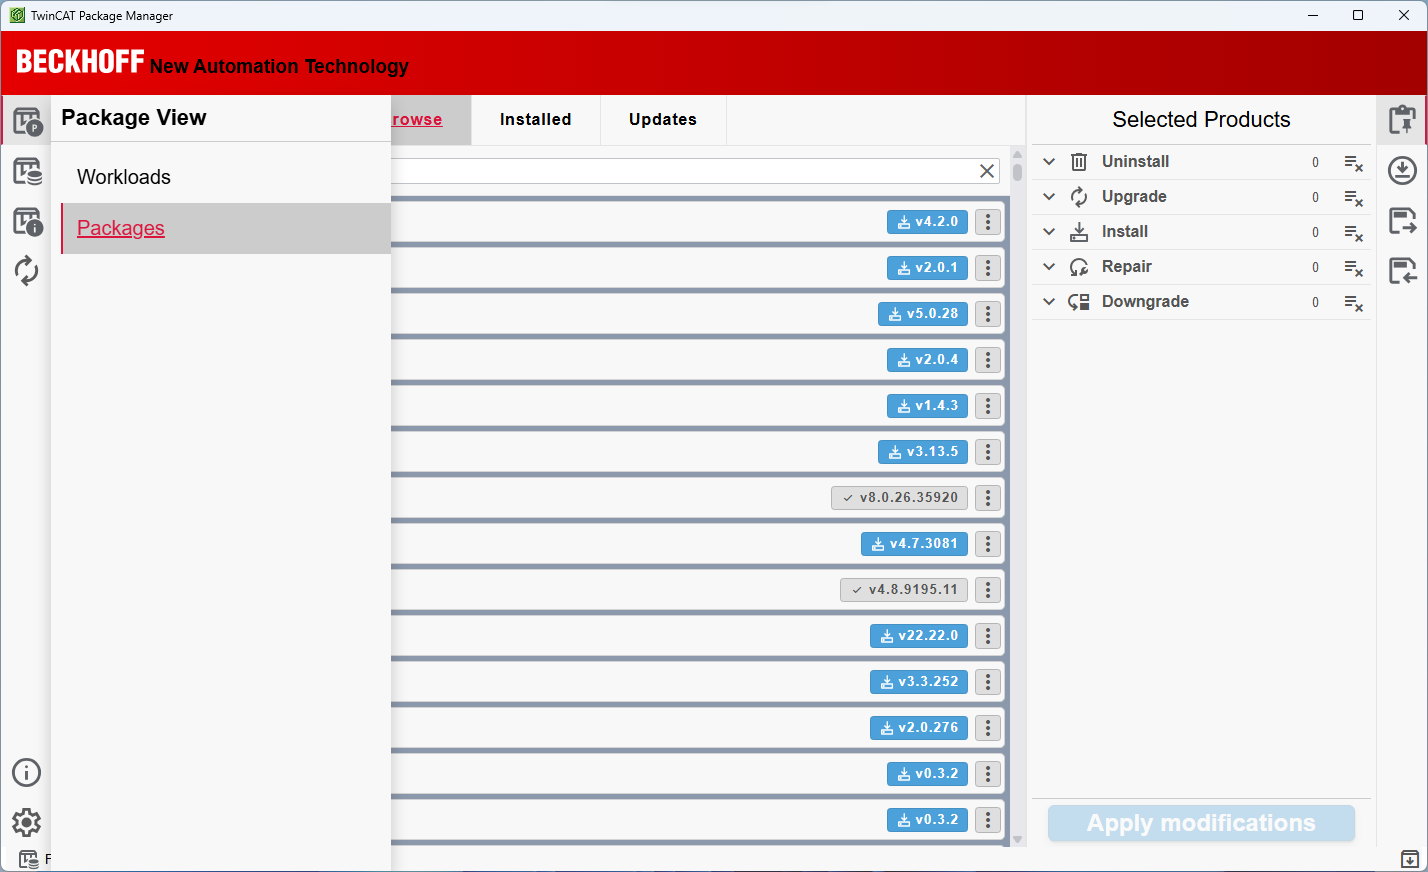Image resolution: width=1428 pixels, height=872 pixels.
Task: Click the Apply modifications button
Action: pos(1201,823)
